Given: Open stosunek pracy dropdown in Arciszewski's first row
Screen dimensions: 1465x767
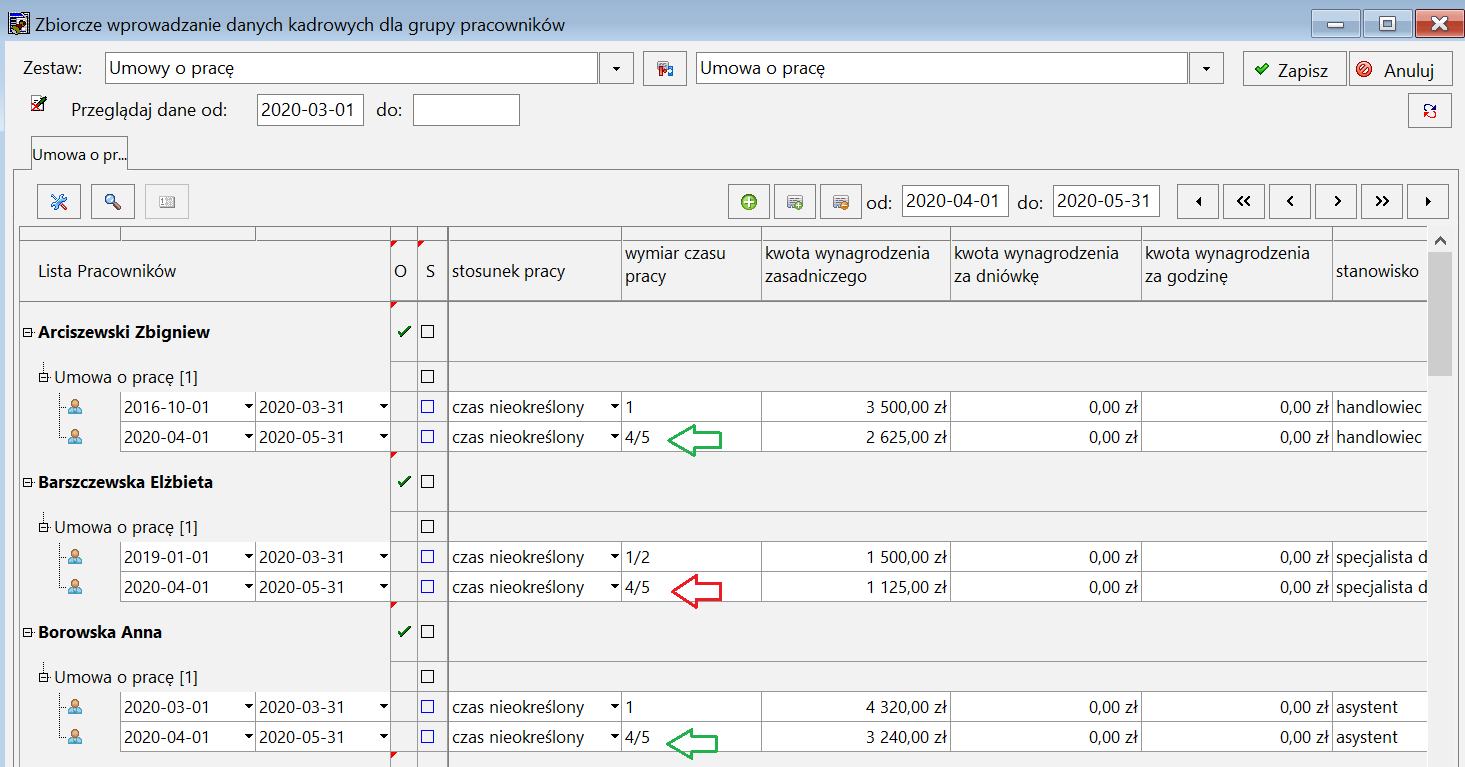Looking at the screenshot, I should [615, 407].
